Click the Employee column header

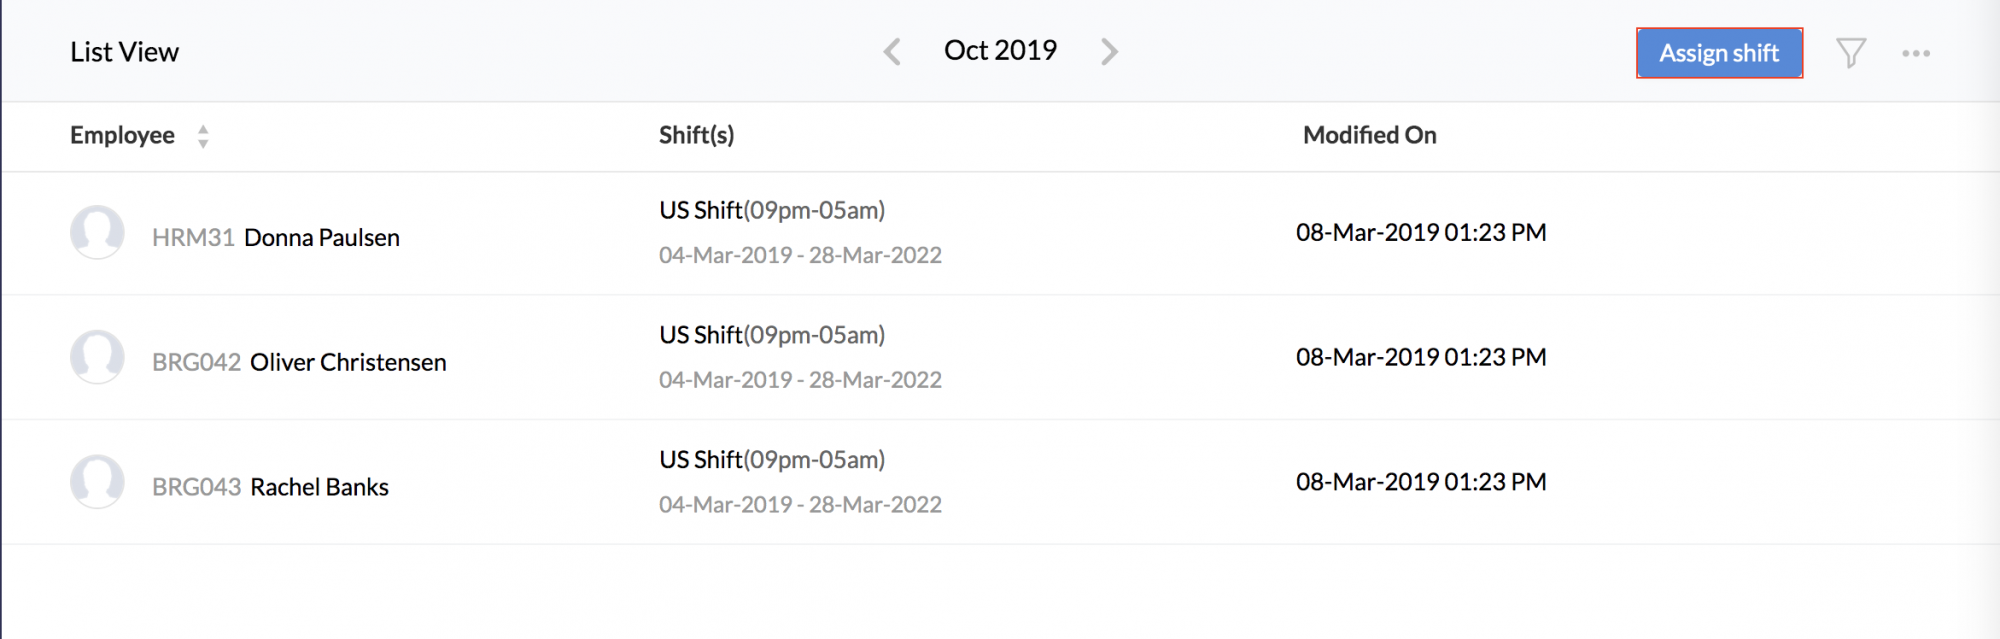[122, 135]
